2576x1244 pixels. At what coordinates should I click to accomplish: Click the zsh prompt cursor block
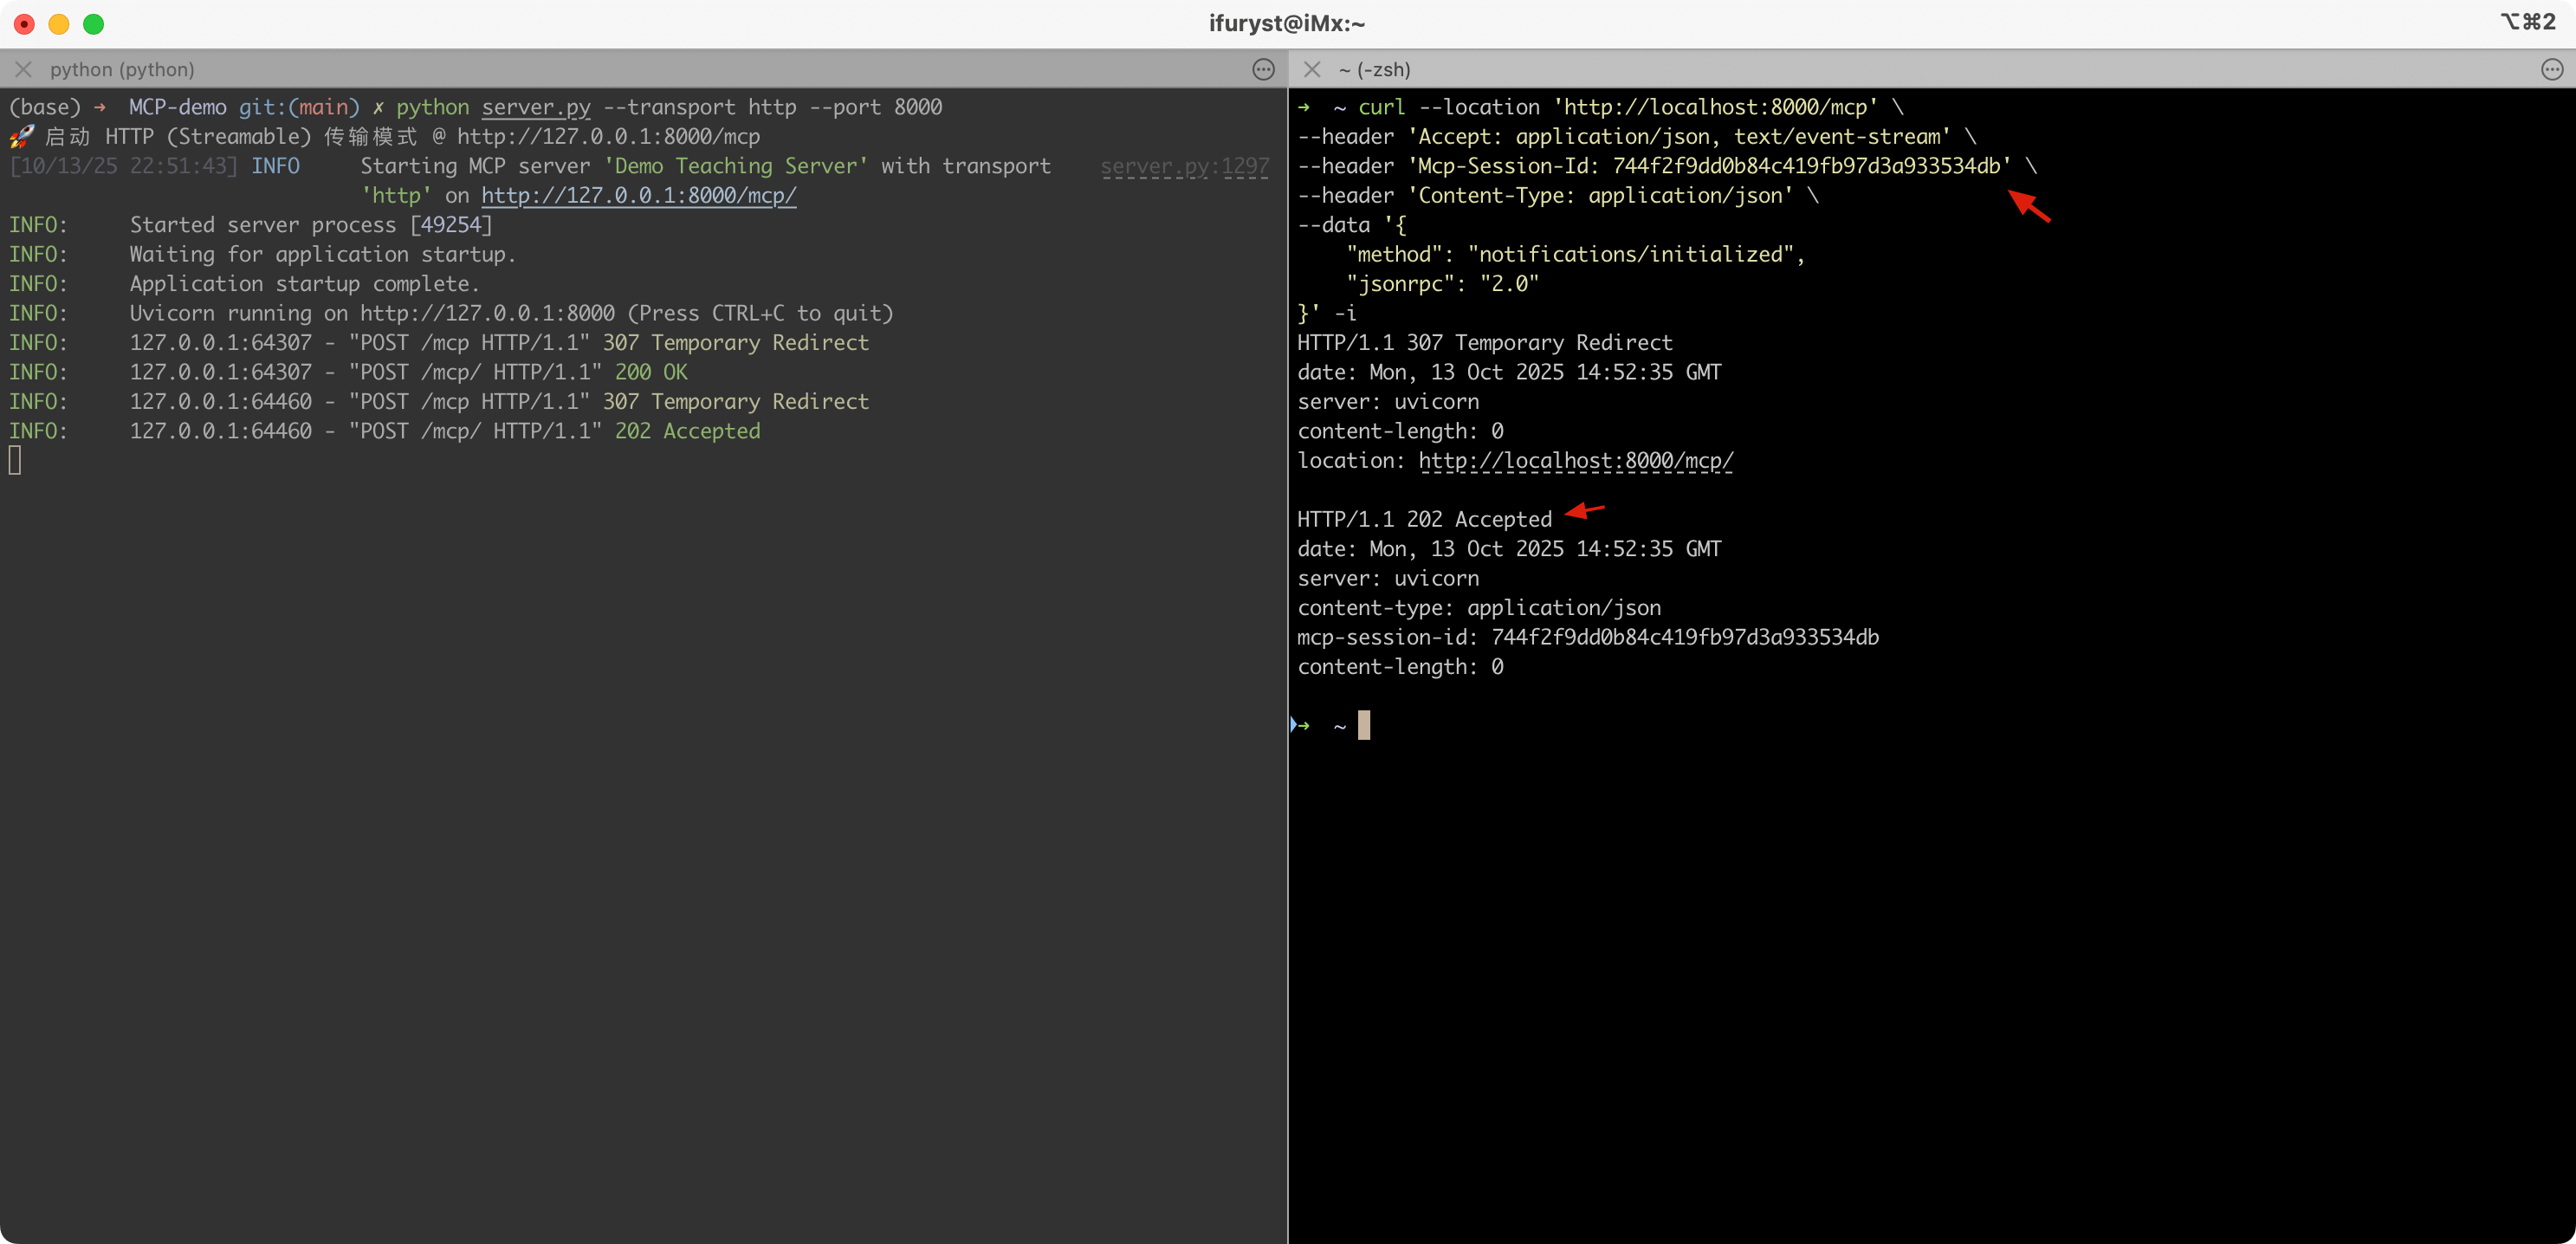[x=1363, y=725]
